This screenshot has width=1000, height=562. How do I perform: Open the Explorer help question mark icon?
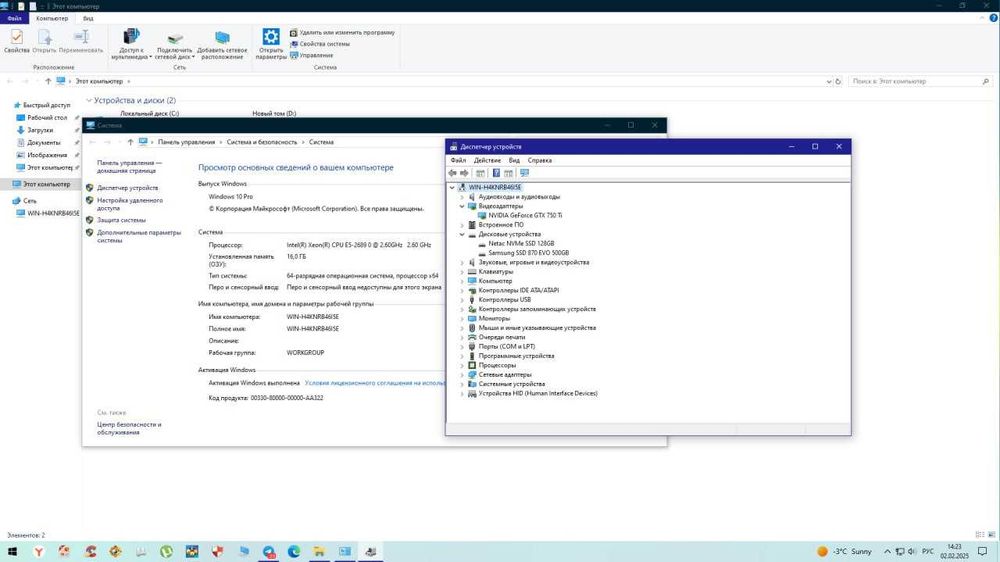click(993, 18)
